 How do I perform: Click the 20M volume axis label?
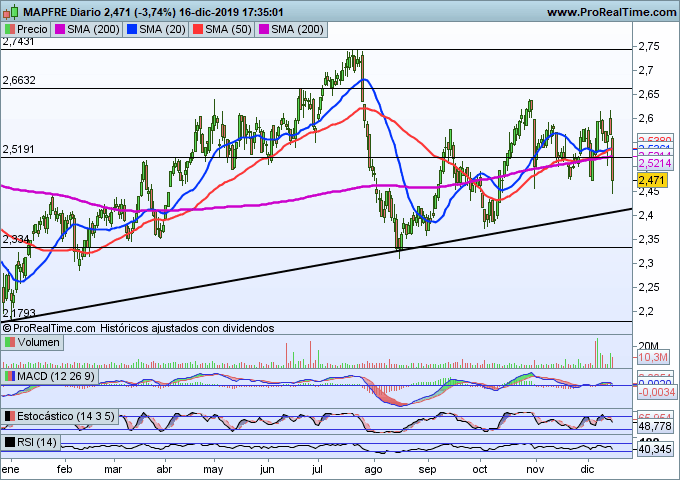649,346
